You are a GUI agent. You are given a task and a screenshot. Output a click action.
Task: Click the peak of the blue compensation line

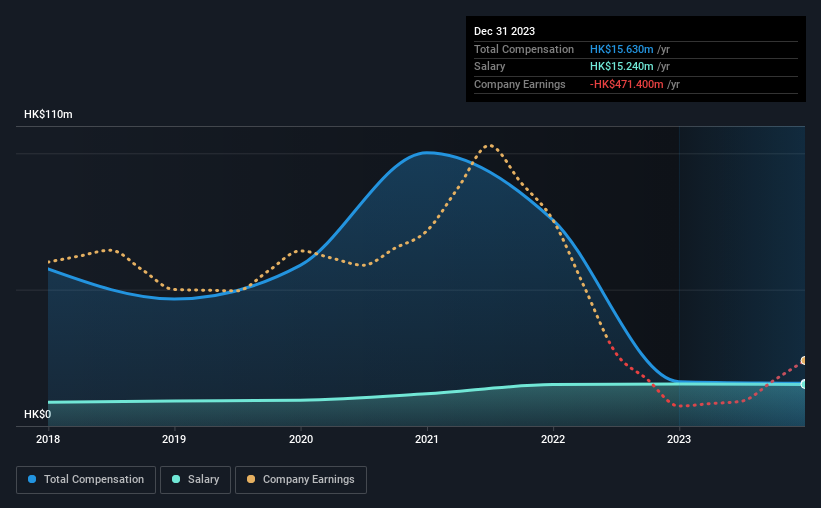point(427,152)
